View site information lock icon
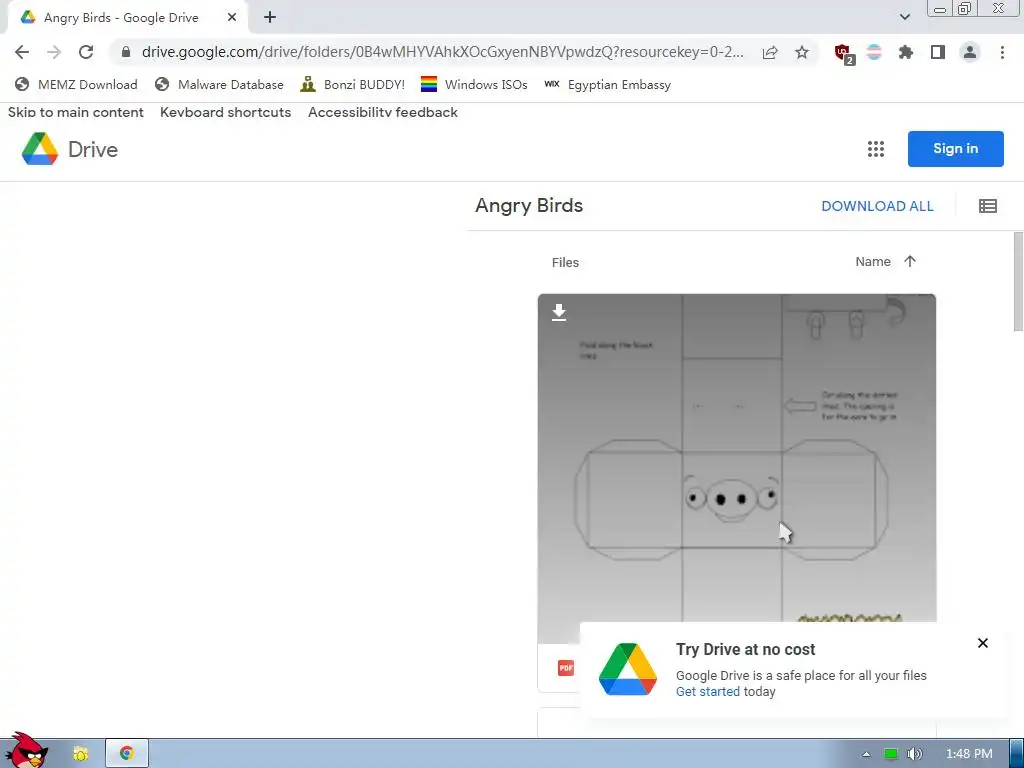1024x768 pixels. click(x=126, y=52)
